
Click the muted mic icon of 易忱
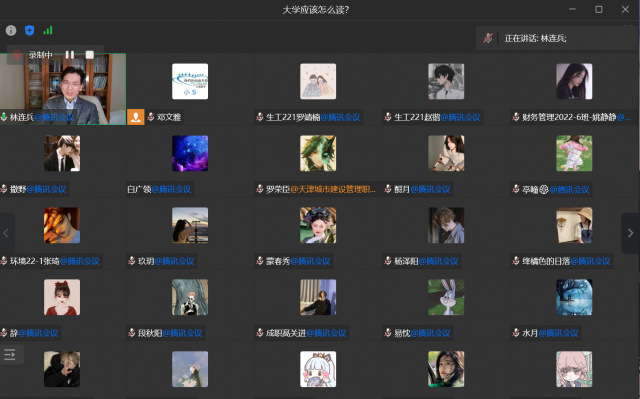point(388,333)
